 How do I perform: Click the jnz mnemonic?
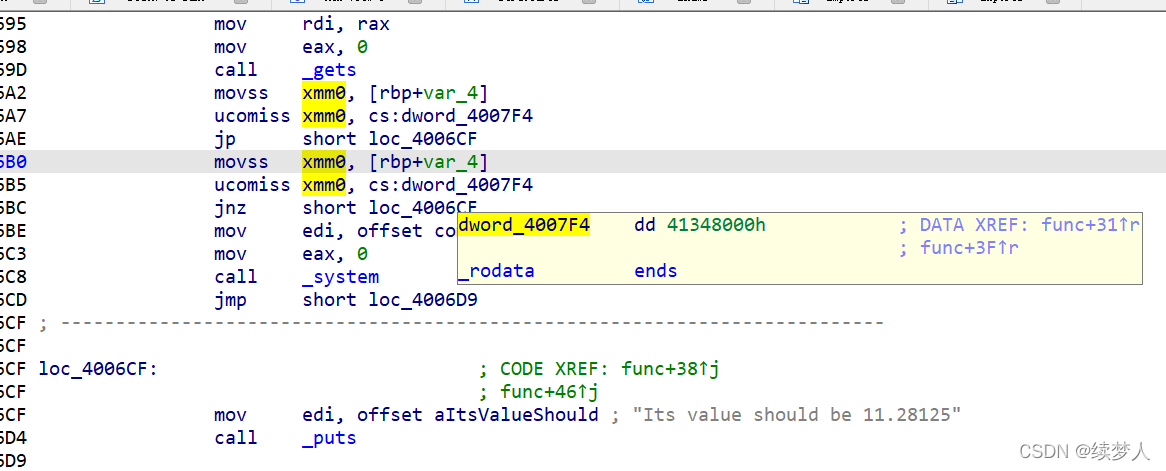click(x=231, y=208)
